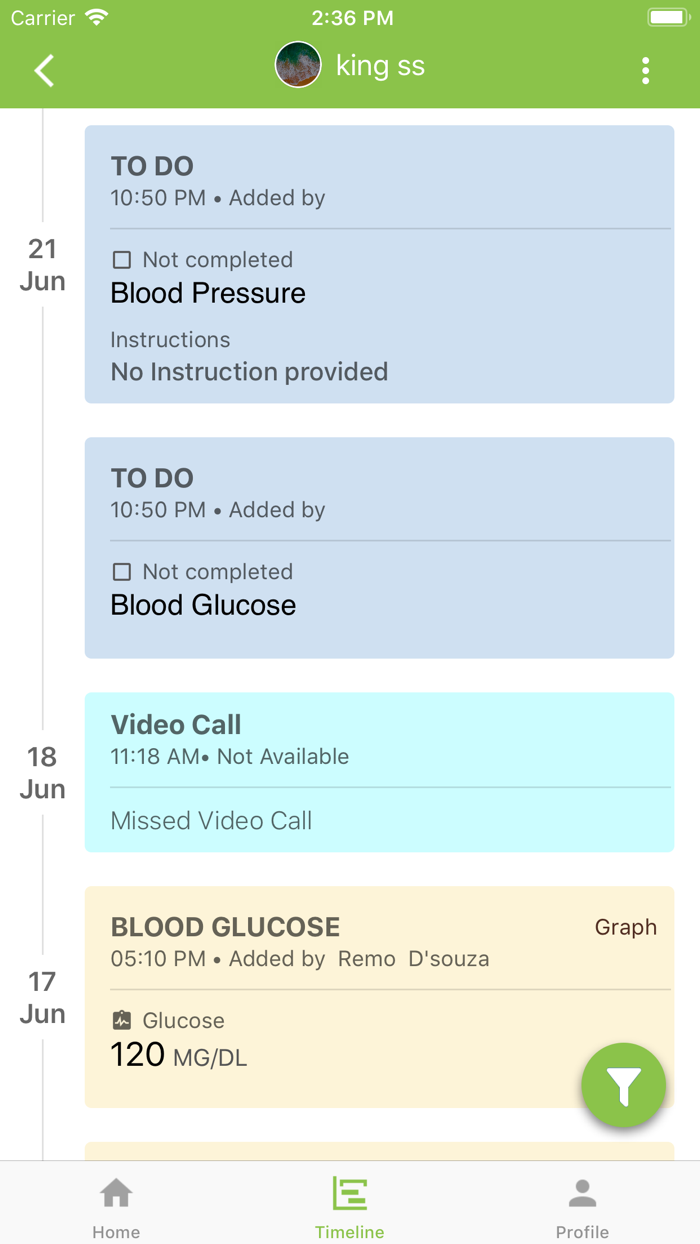This screenshot has width=700, height=1244.
Task: Tap the Profile person icon
Action: (x=582, y=1193)
